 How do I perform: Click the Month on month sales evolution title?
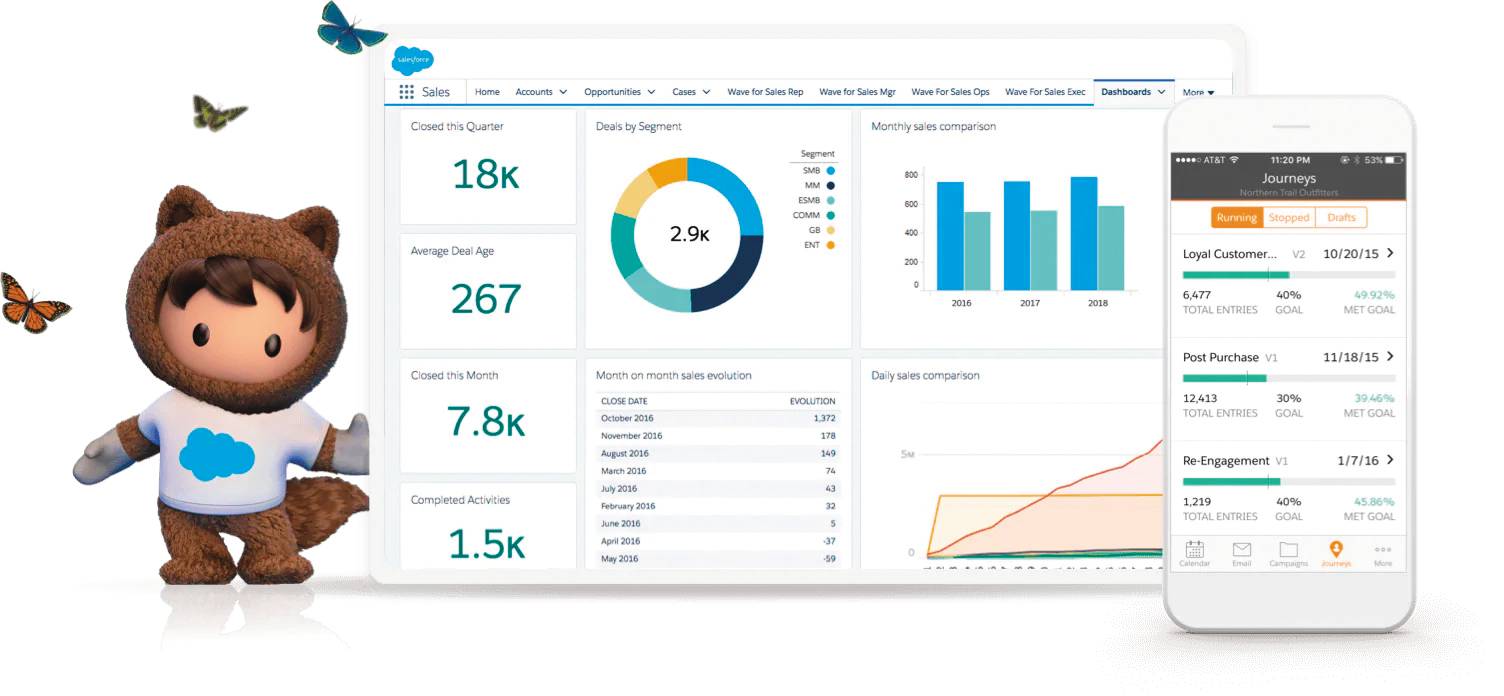pos(673,376)
